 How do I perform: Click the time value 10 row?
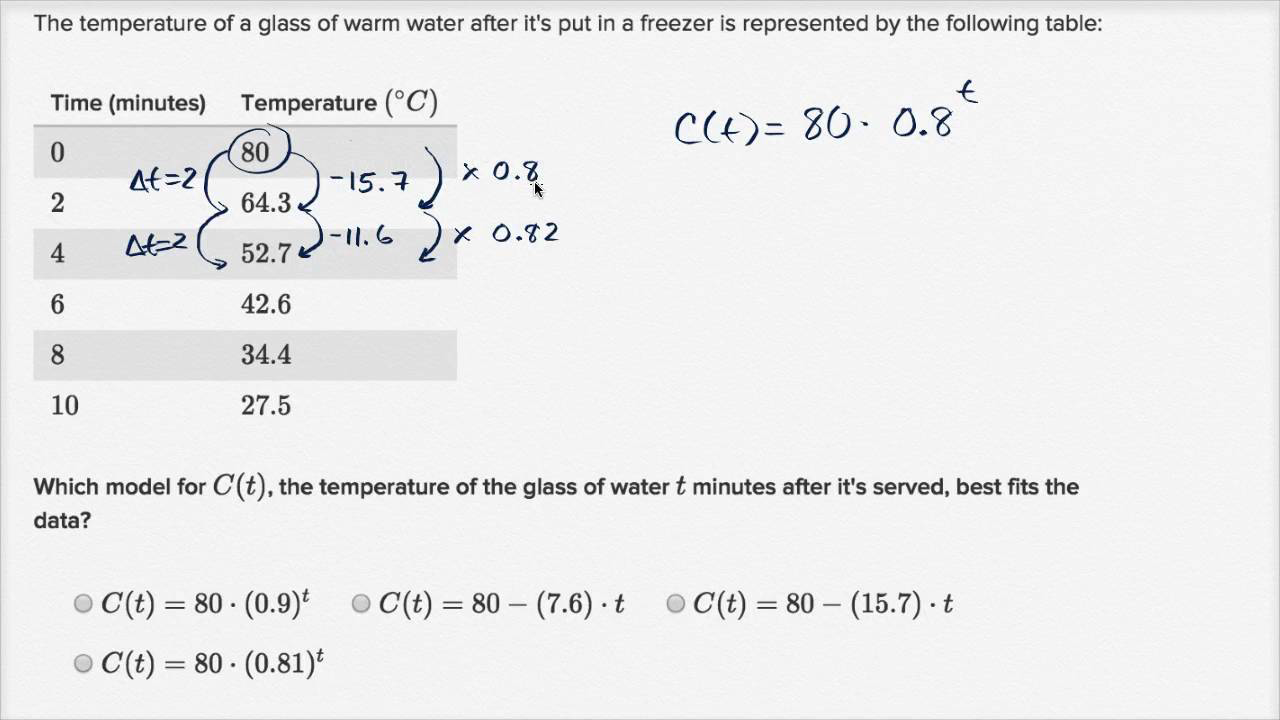(245, 405)
